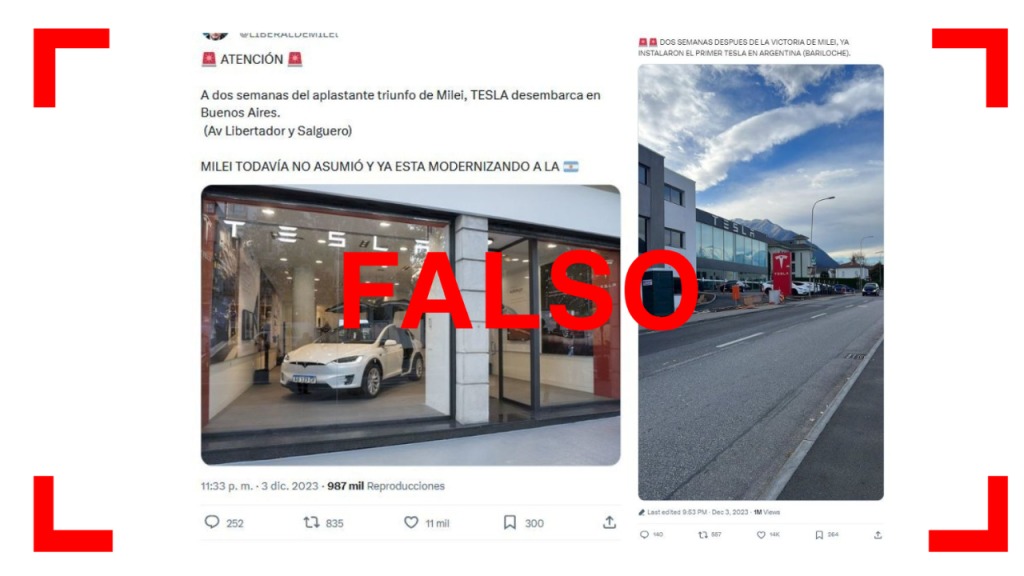
Task: Click the ATENCIÓN heading text
Action: (251, 59)
